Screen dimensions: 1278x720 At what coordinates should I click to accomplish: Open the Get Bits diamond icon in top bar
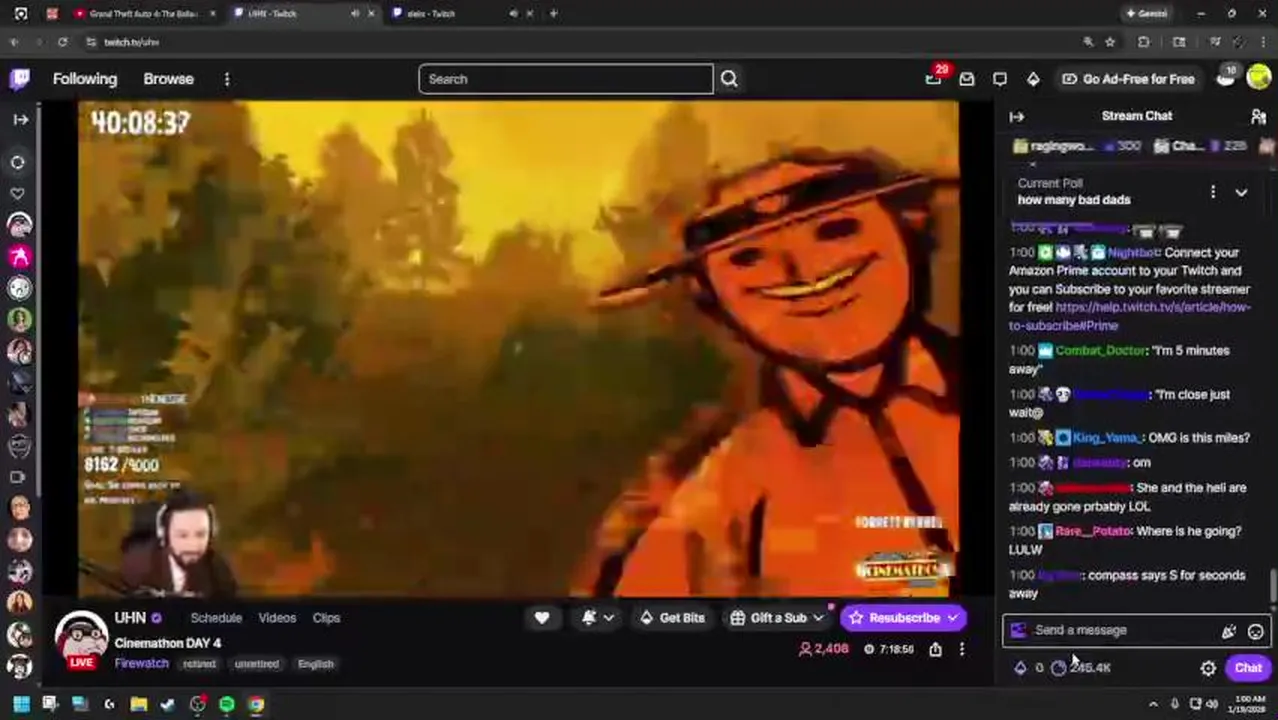(x=1033, y=79)
